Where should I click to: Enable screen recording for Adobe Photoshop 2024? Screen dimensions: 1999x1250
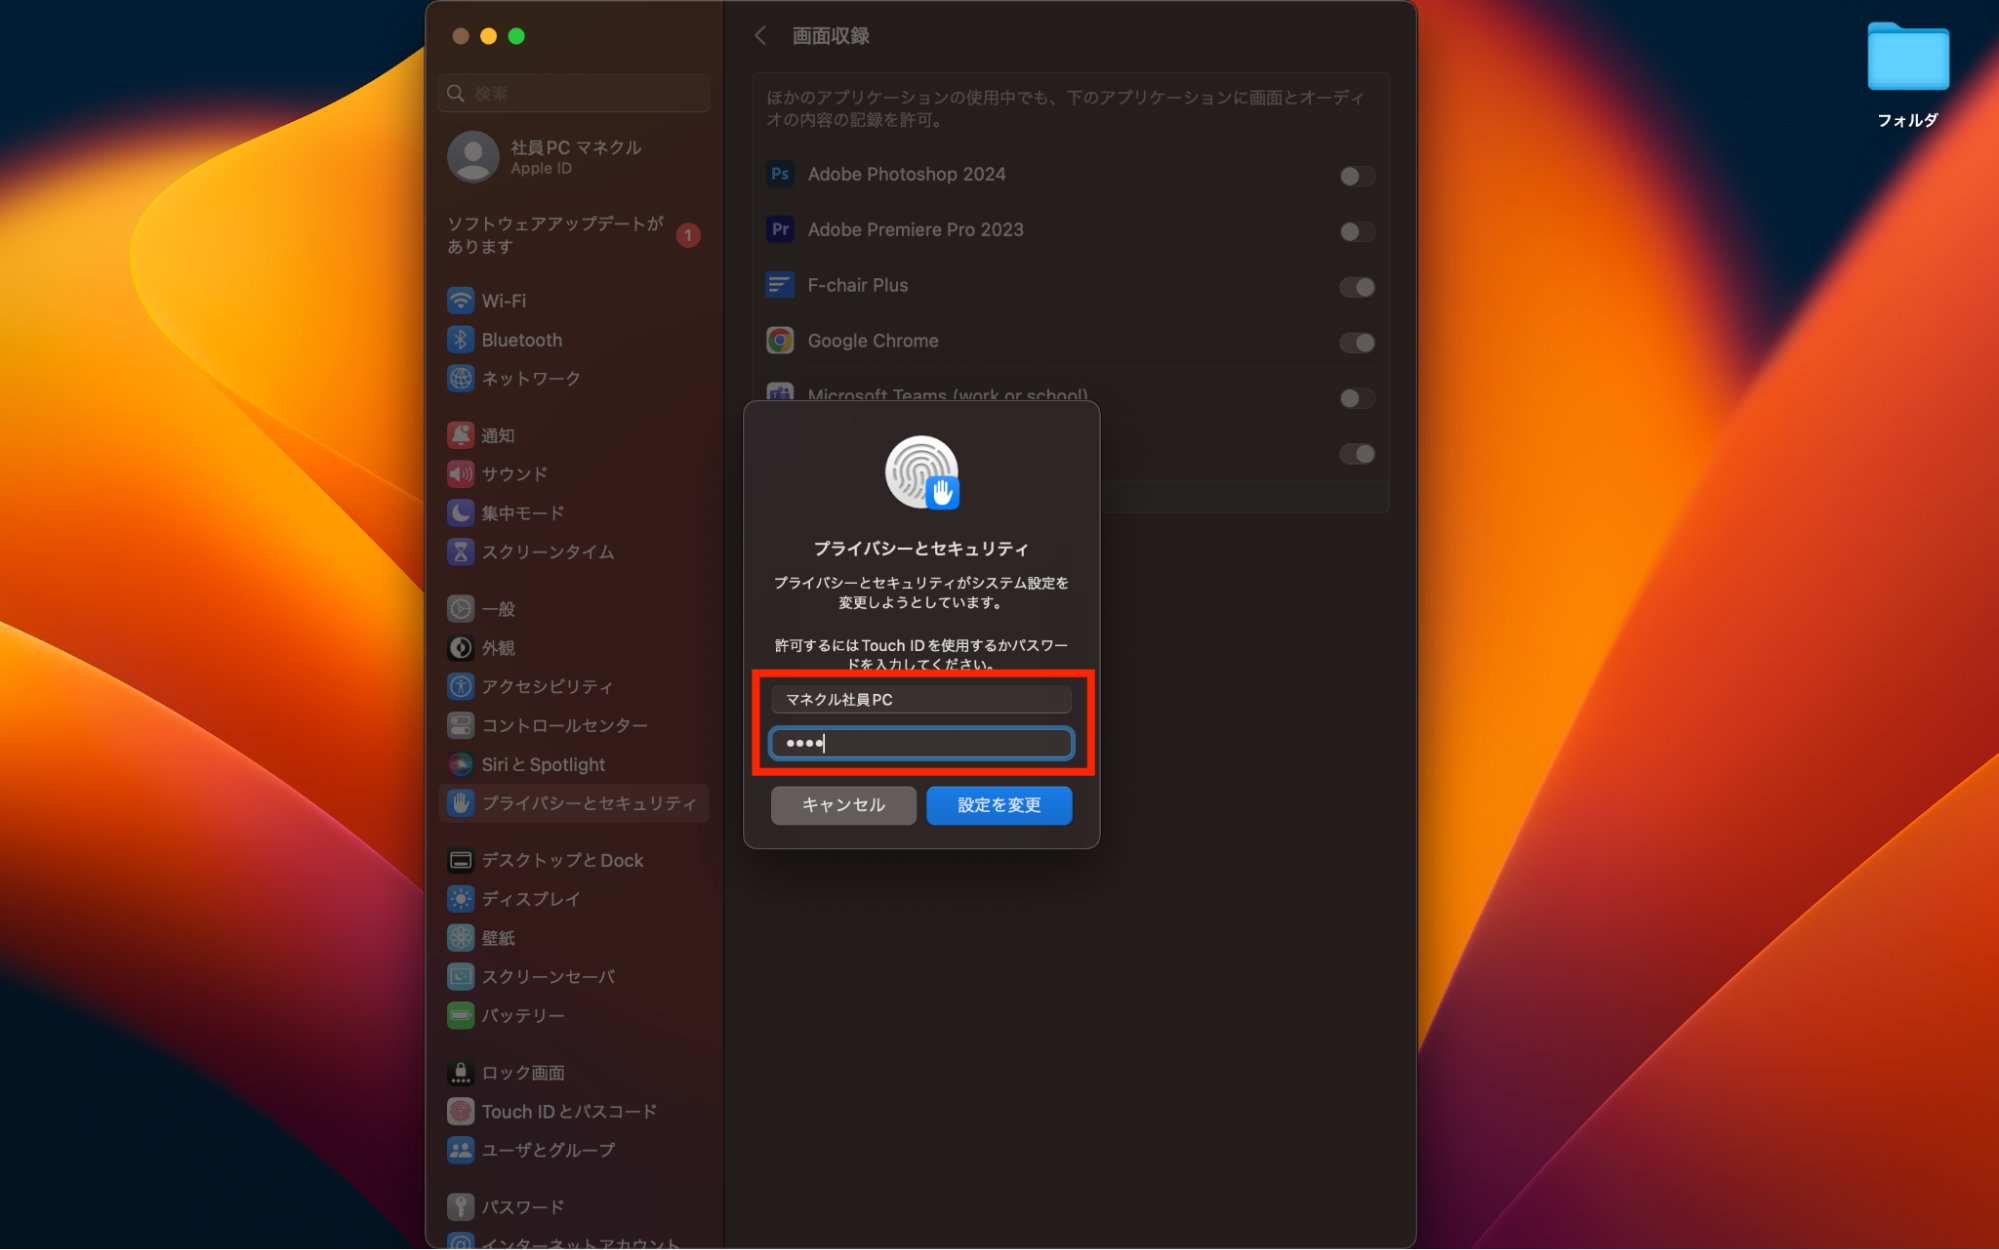pos(1356,176)
